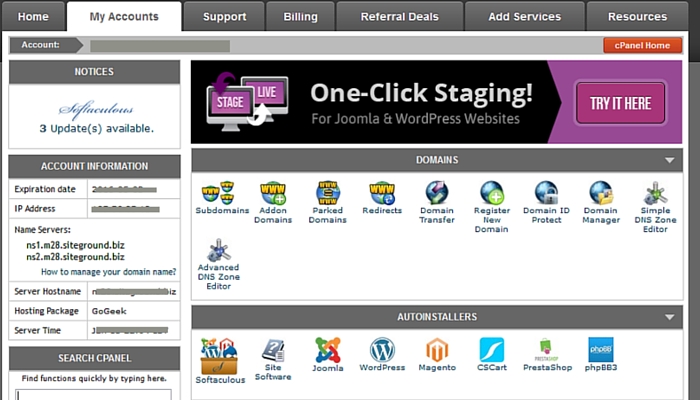The height and width of the screenshot is (400, 700).
Task: Launch the Joomla installer
Action: [328, 355]
